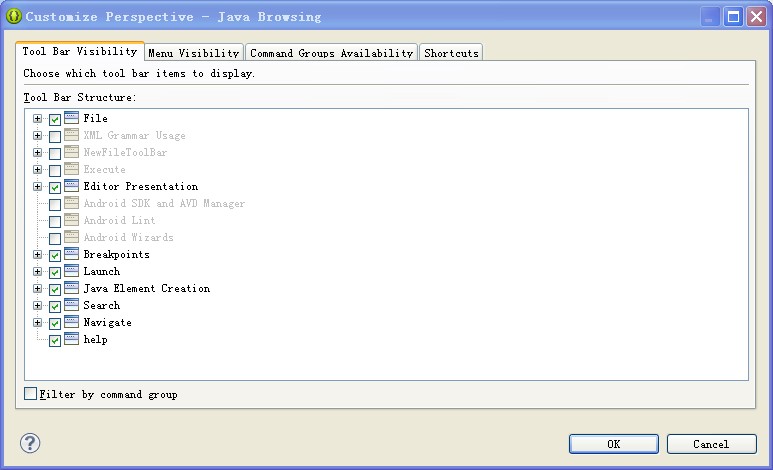The height and width of the screenshot is (470, 773).
Task: Click the Breakpoints toolbar icon
Action: 71,254
